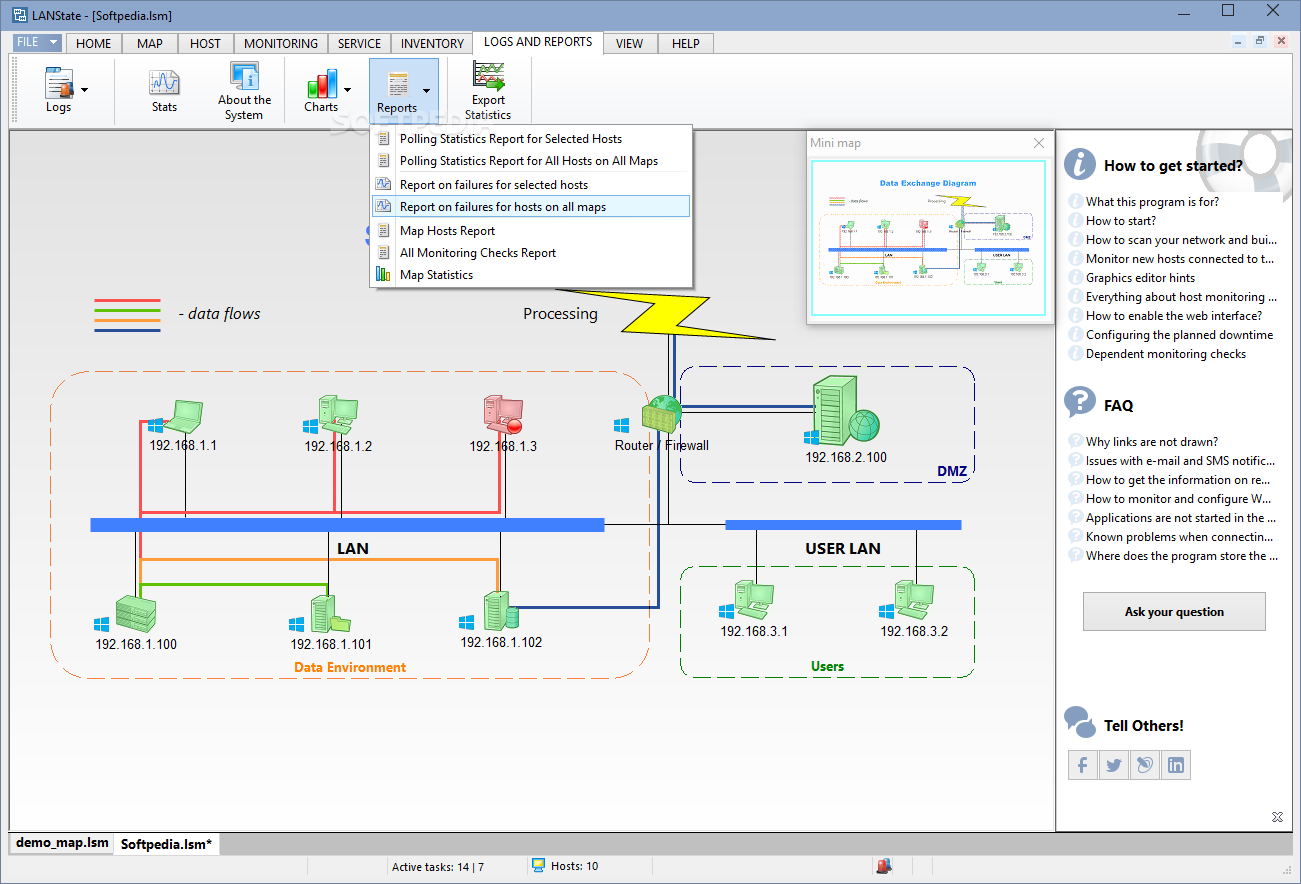Screen dimensions: 1301x884
Task: Click the satellite-dish share icon
Action: pyautogui.click(x=1145, y=765)
